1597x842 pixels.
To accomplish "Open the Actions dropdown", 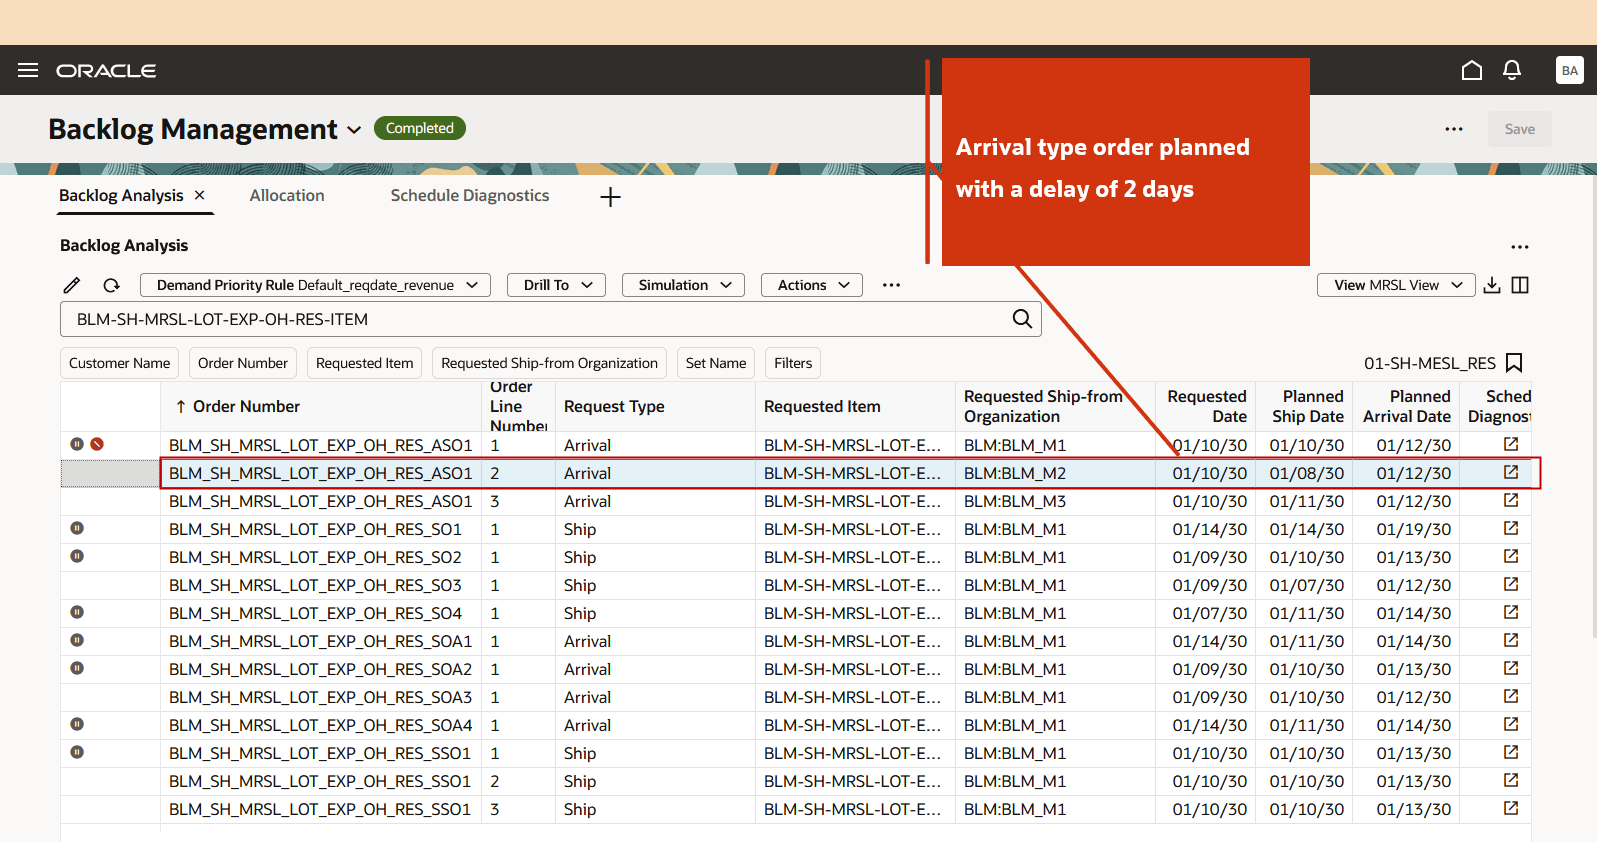I will (812, 285).
